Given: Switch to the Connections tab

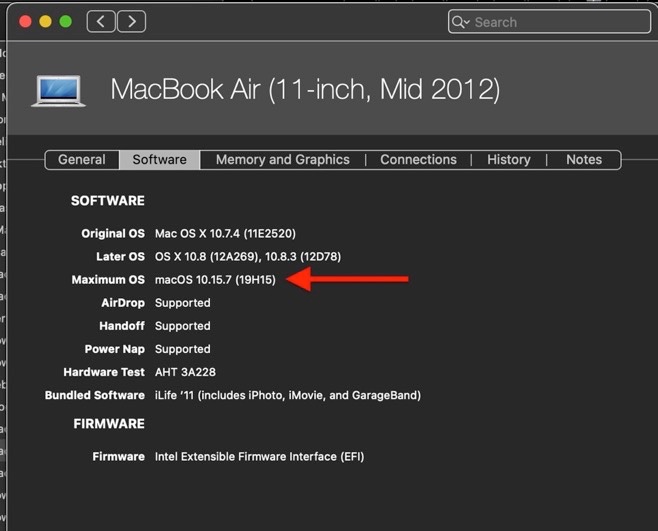Looking at the screenshot, I should pos(418,160).
